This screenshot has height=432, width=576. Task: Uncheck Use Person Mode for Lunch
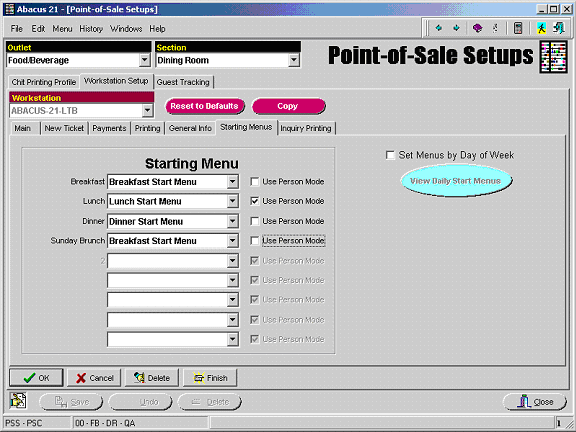coord(255,201)
